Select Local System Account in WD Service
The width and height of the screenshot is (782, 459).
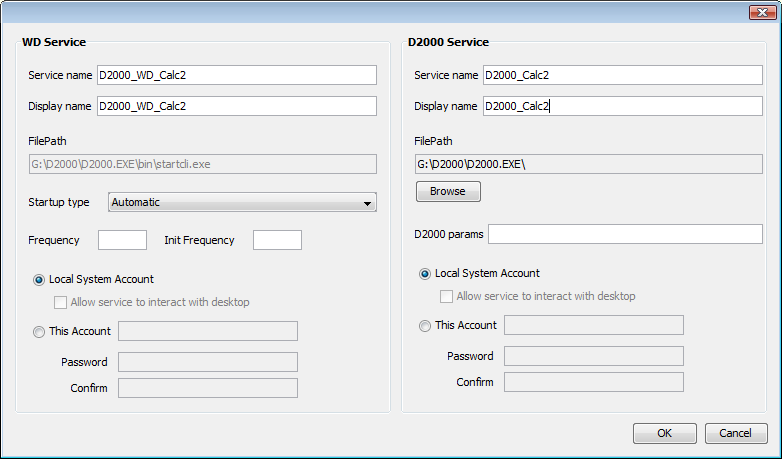pyautogui.click(x=39, y=280)
